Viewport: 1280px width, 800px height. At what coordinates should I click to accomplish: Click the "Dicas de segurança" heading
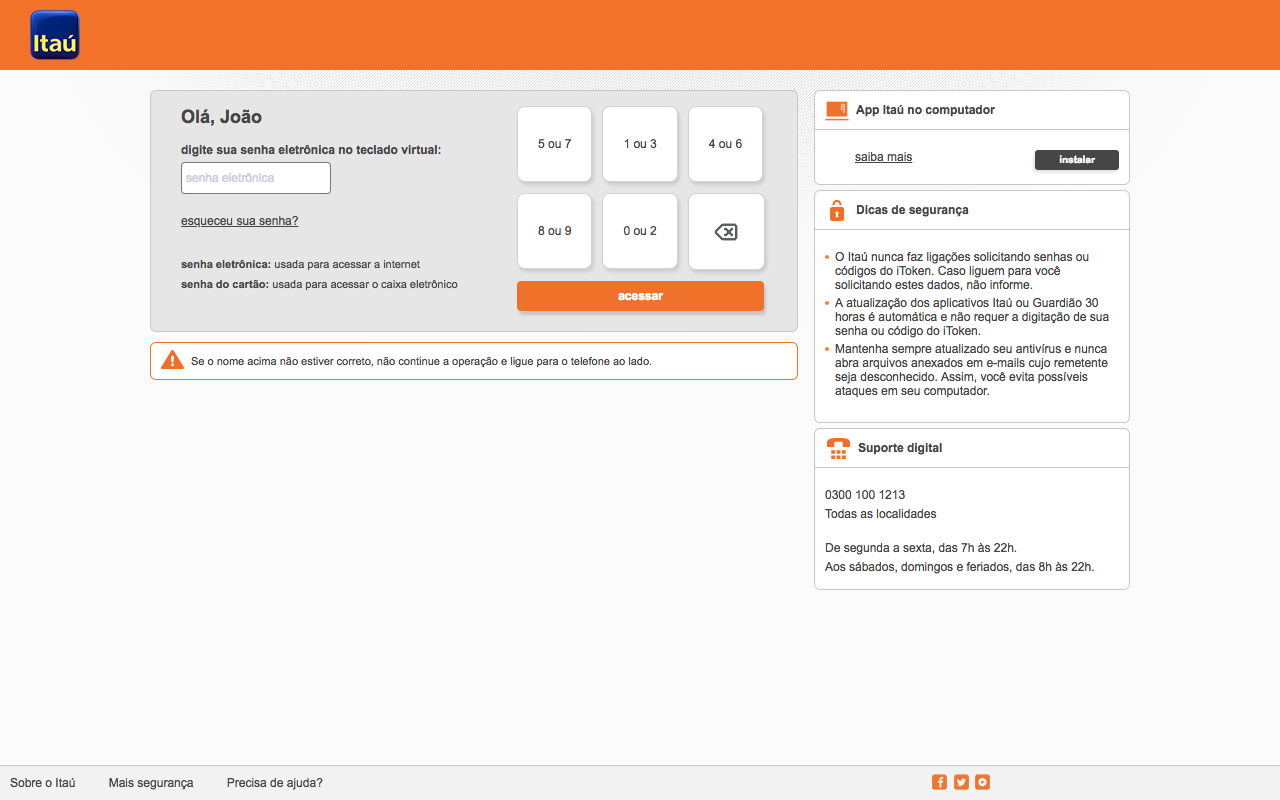(x=912, y=210)
